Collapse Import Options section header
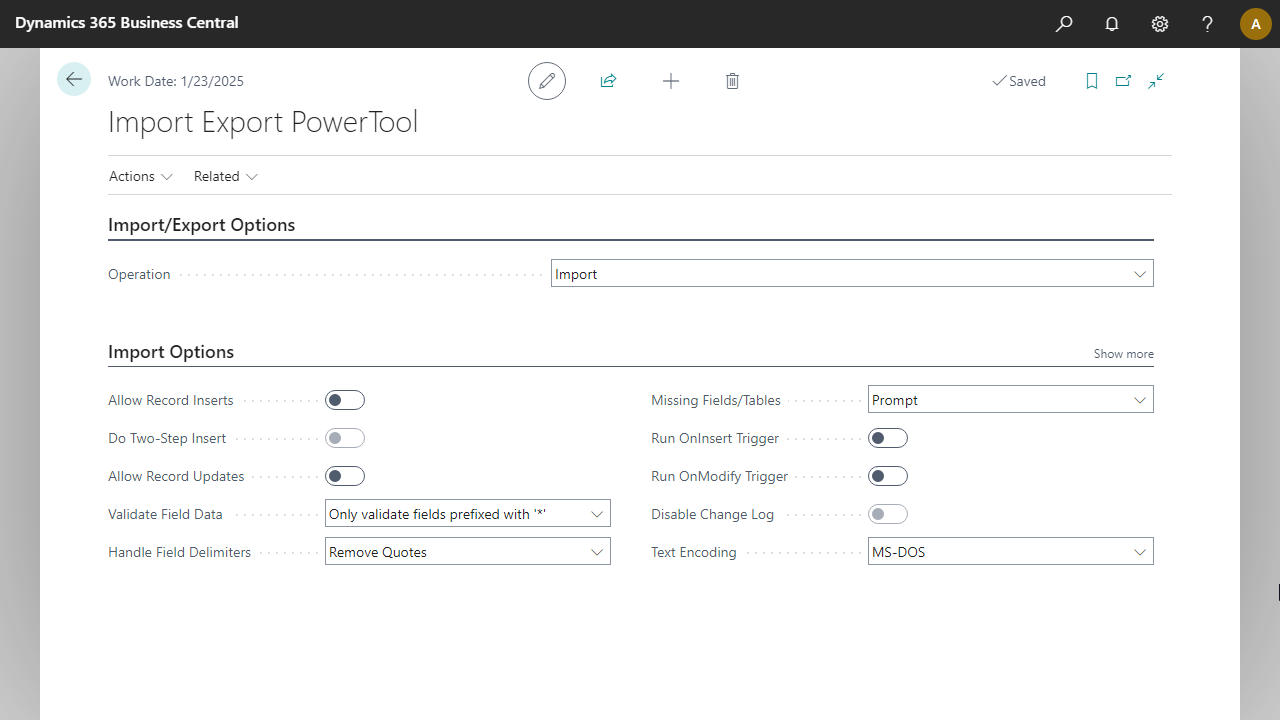The height and width of the screenshot is (720, 1280). pos(171,352)
